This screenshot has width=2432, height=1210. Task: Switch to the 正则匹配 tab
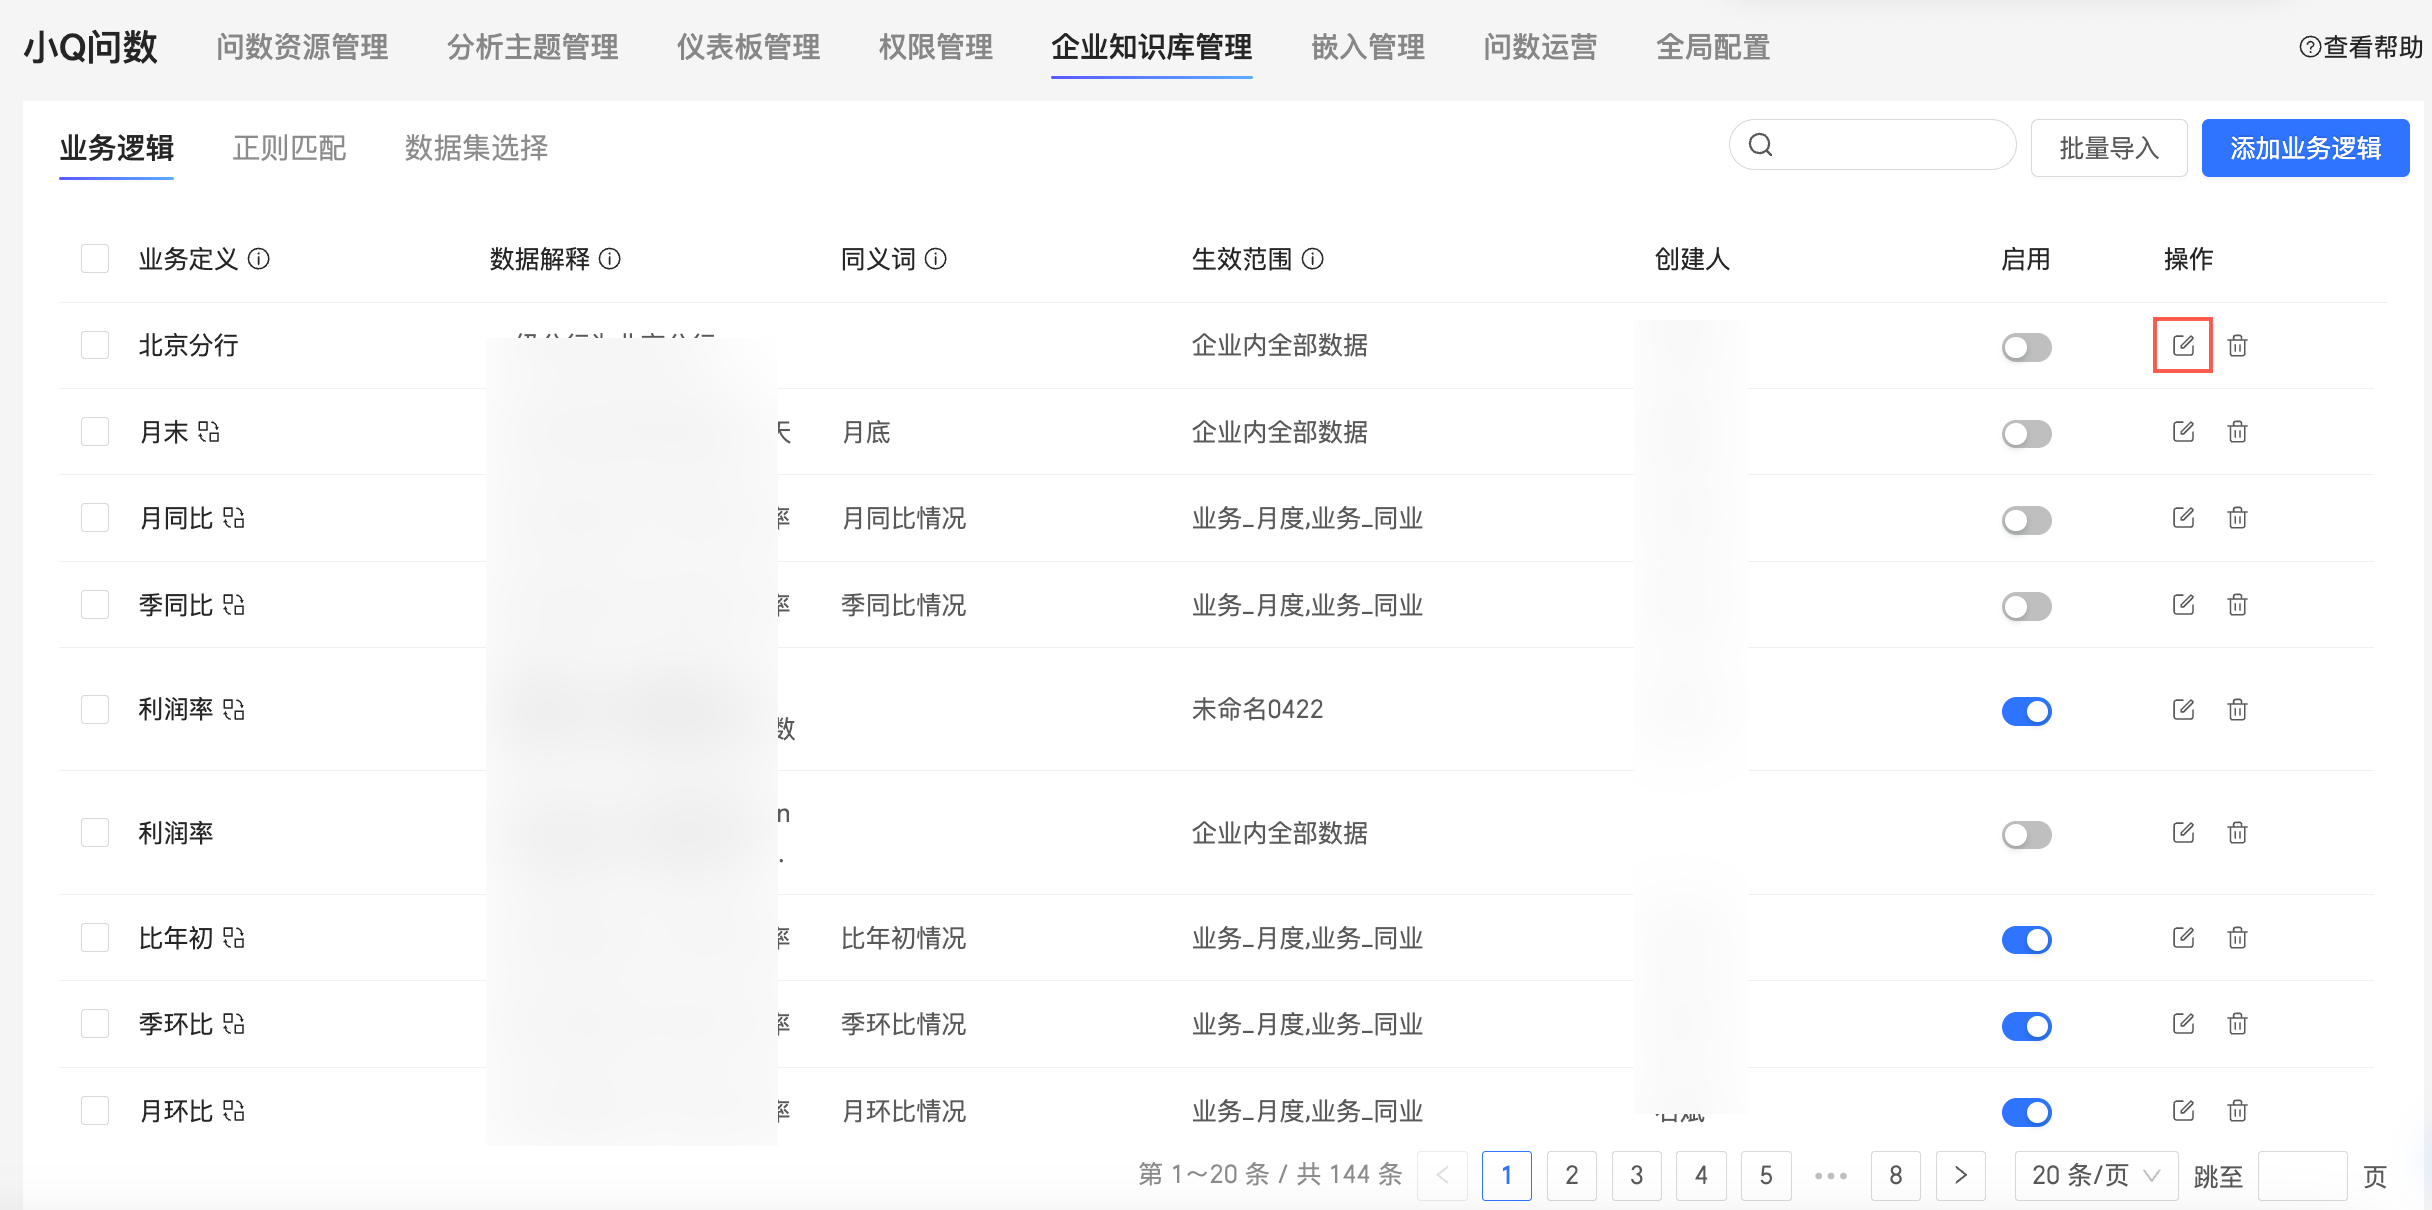tap(289, 148)
